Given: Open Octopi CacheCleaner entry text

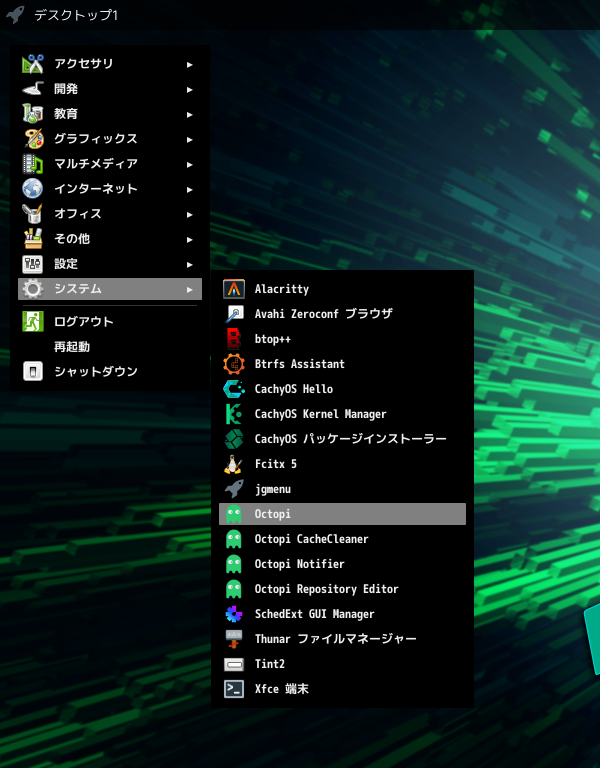Looking at the screenshot, I should pos(312,539).
